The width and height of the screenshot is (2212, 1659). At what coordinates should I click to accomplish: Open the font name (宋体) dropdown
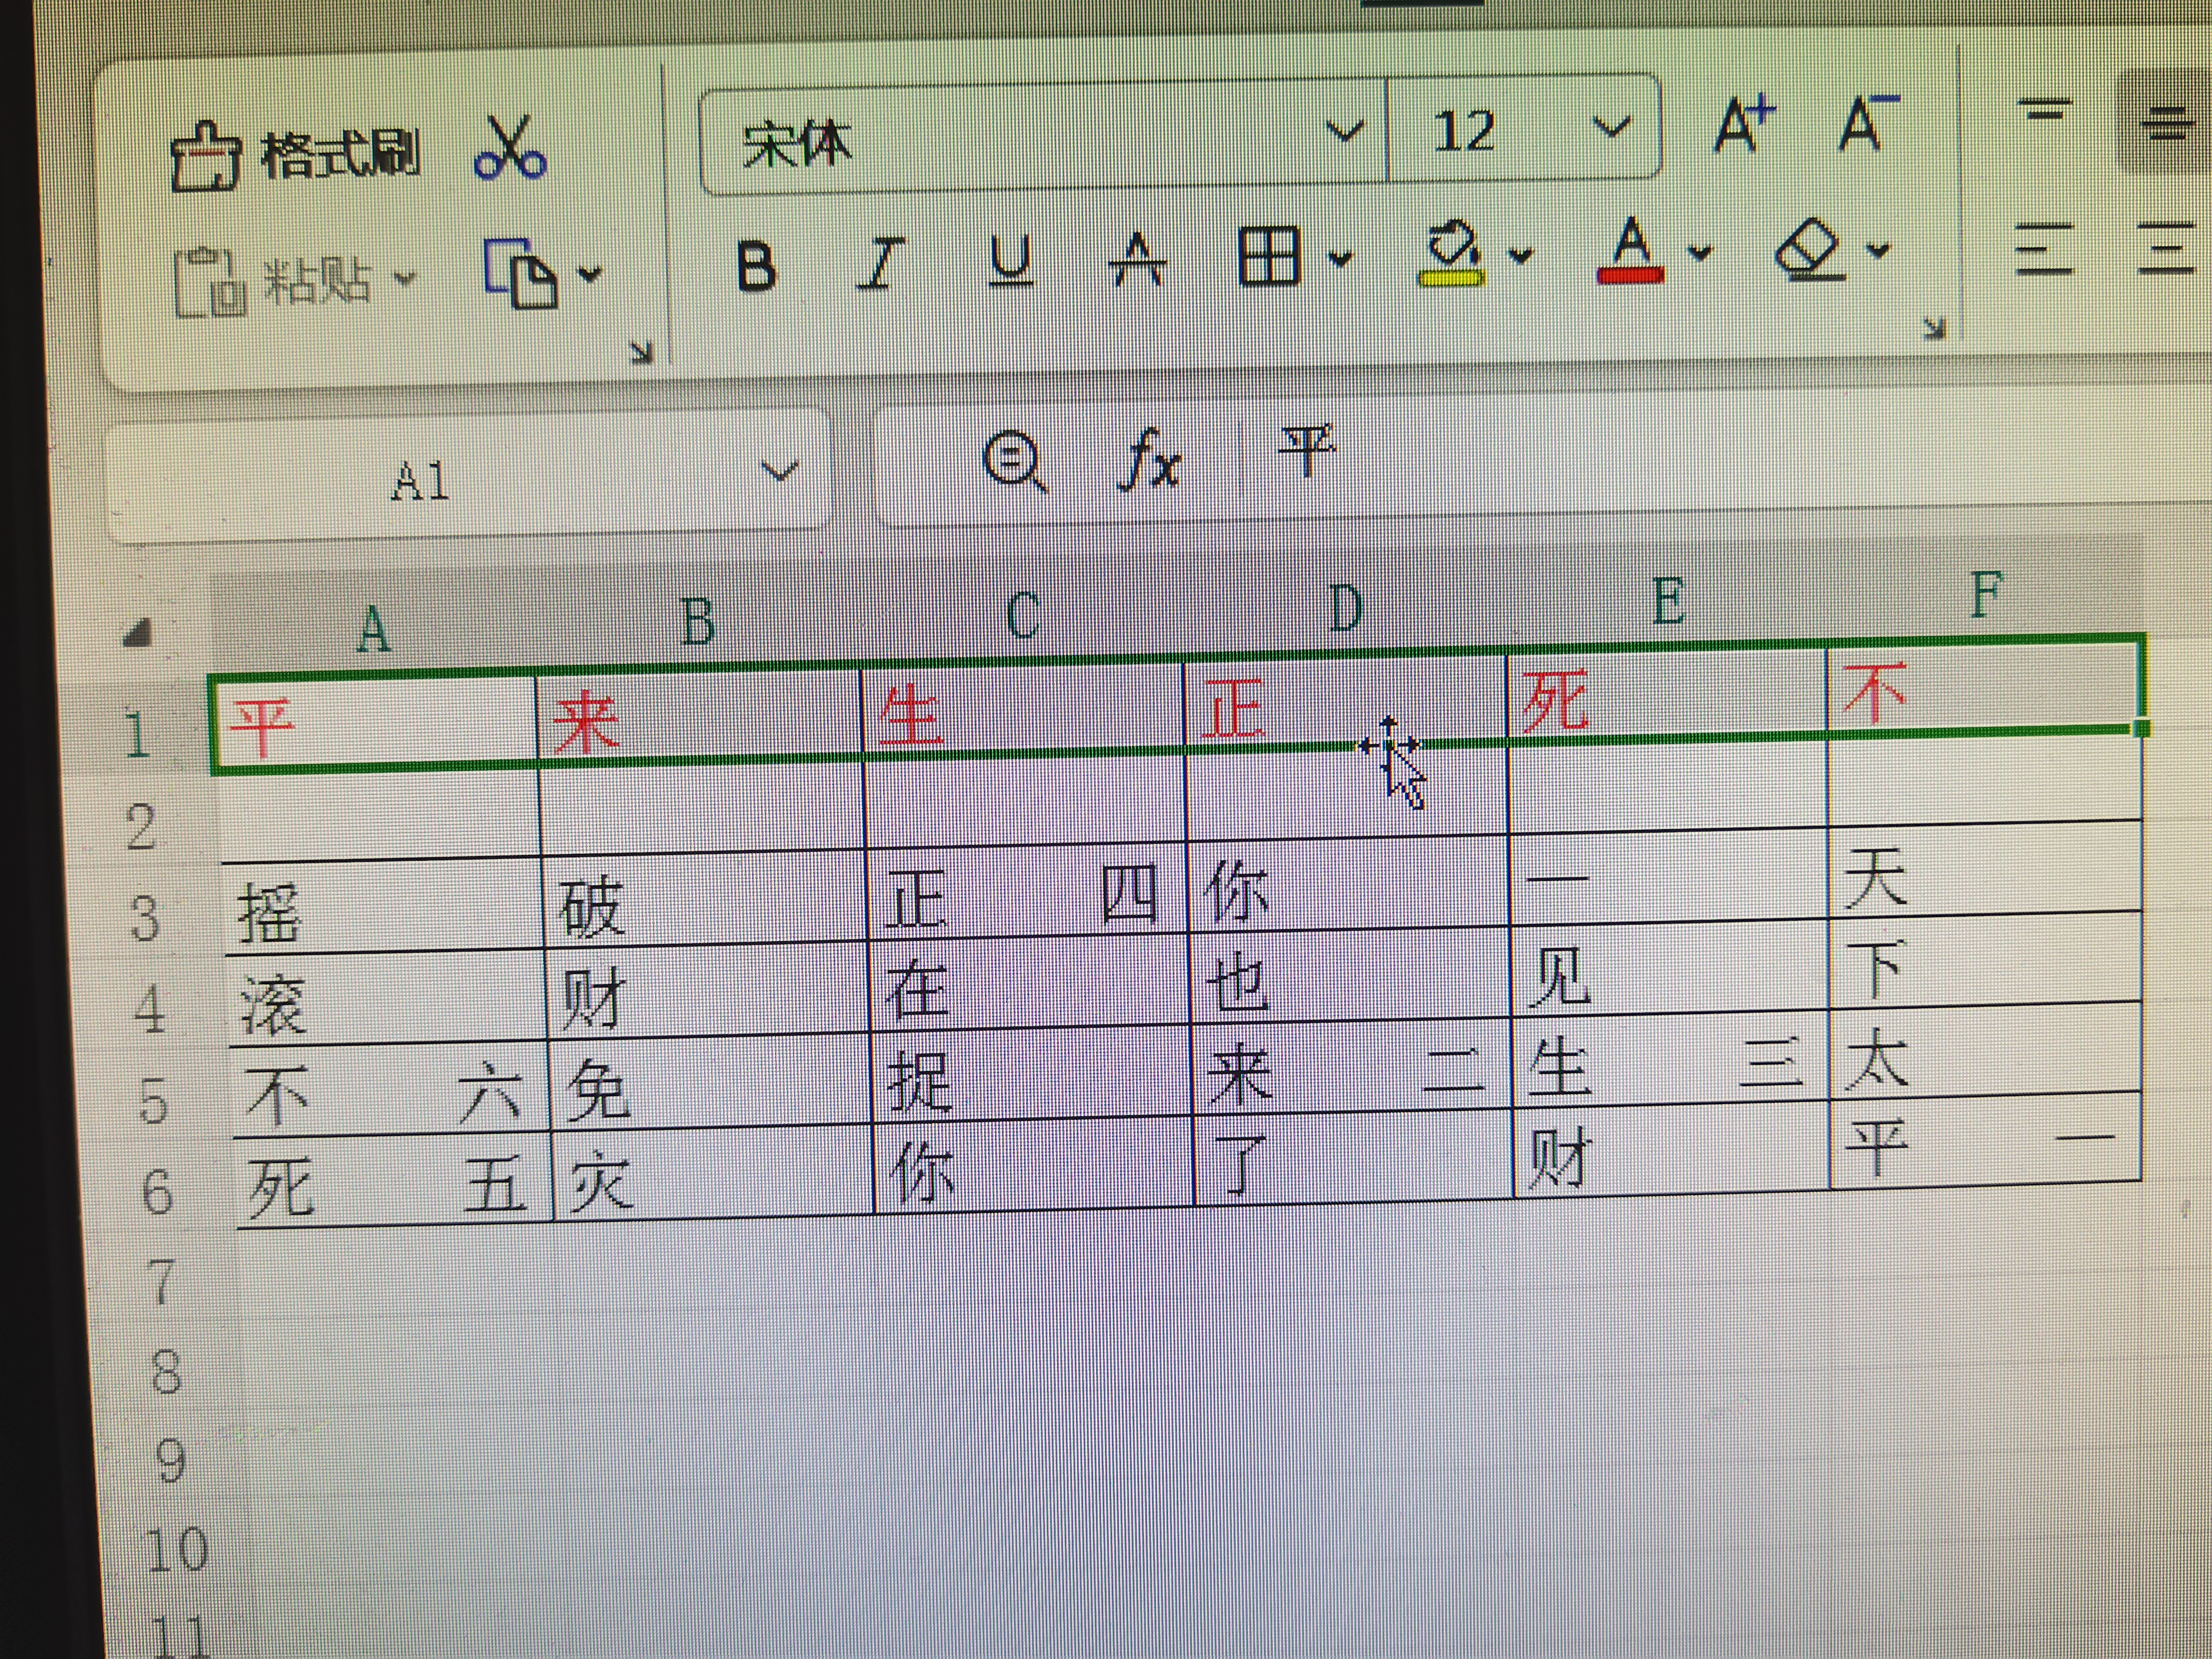coord(1345,131)
